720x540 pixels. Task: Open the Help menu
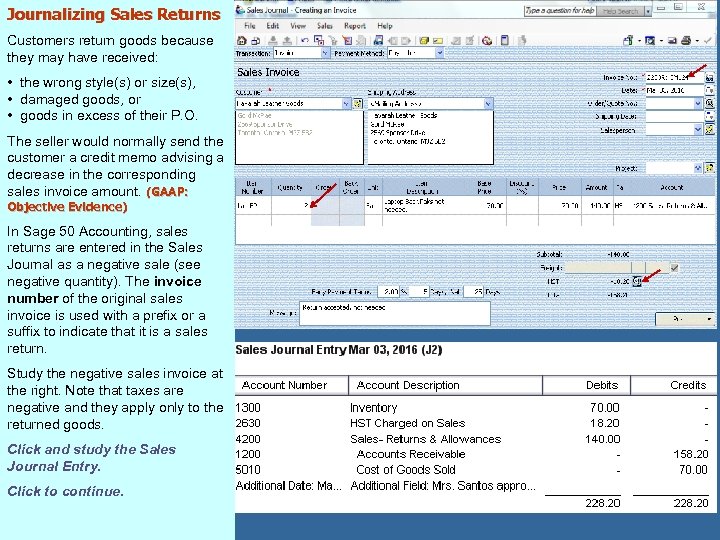pos(385,26)
